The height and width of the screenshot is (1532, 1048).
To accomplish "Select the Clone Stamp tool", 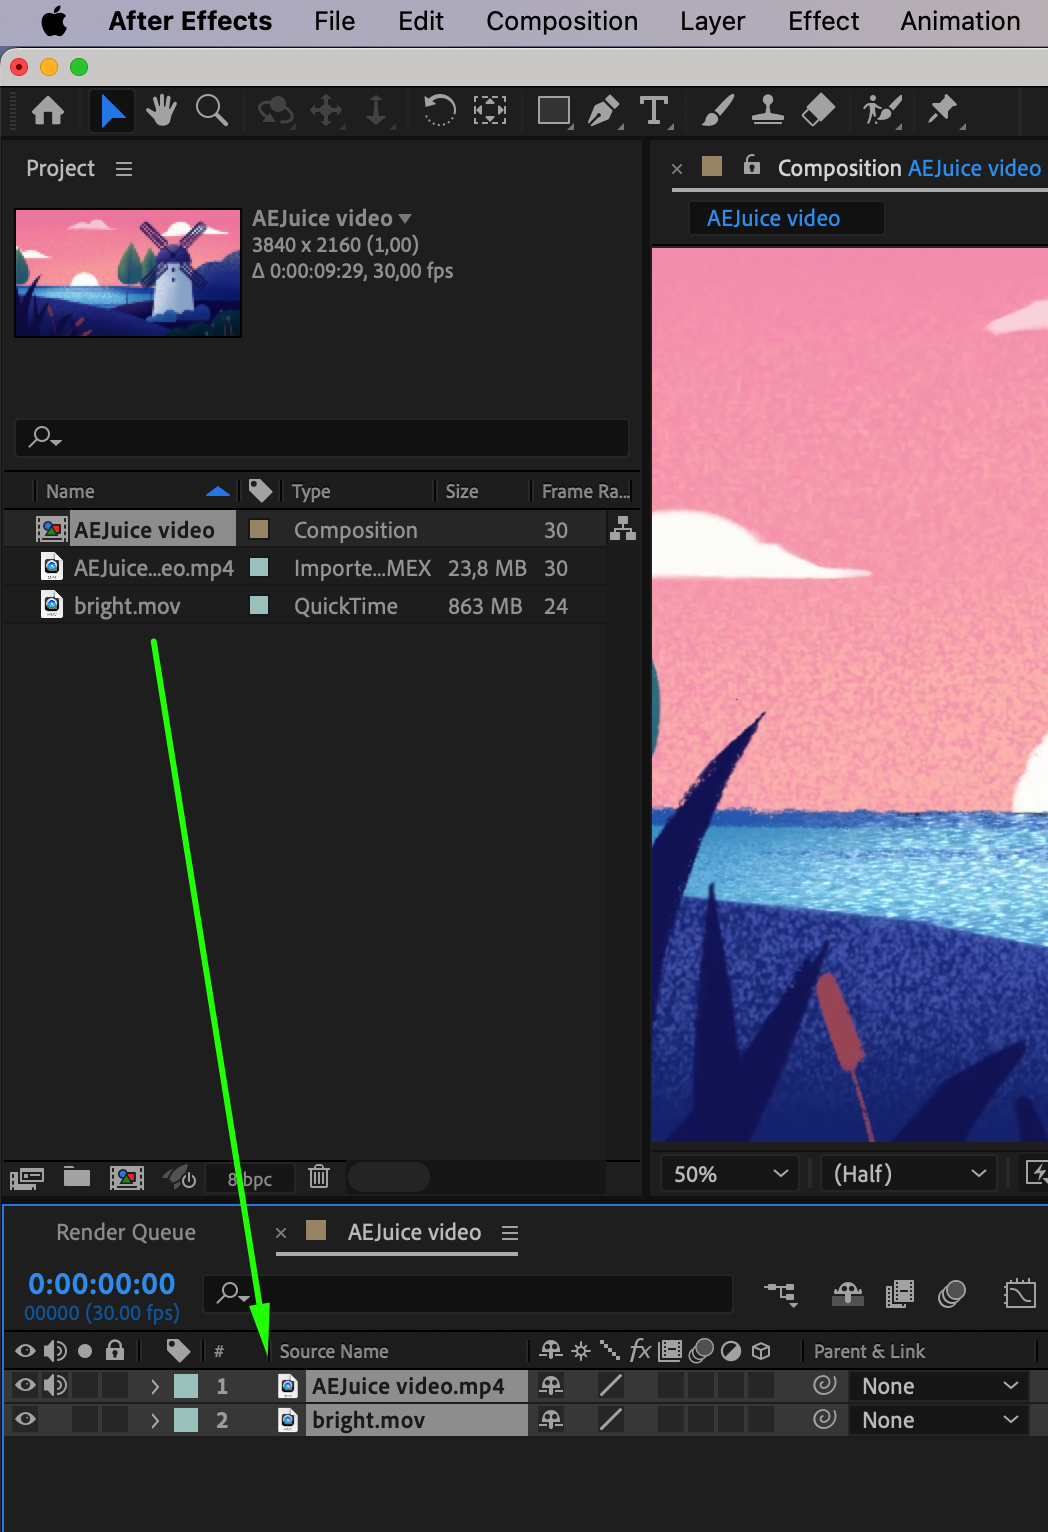I will point(767,110).
